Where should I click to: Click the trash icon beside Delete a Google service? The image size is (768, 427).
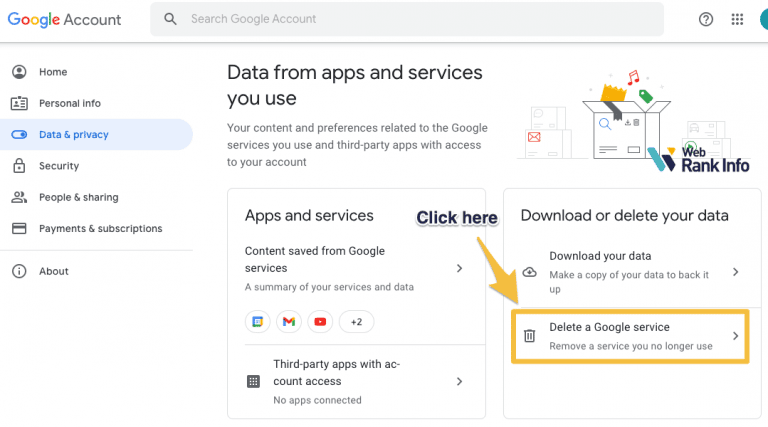pos(530,336)
